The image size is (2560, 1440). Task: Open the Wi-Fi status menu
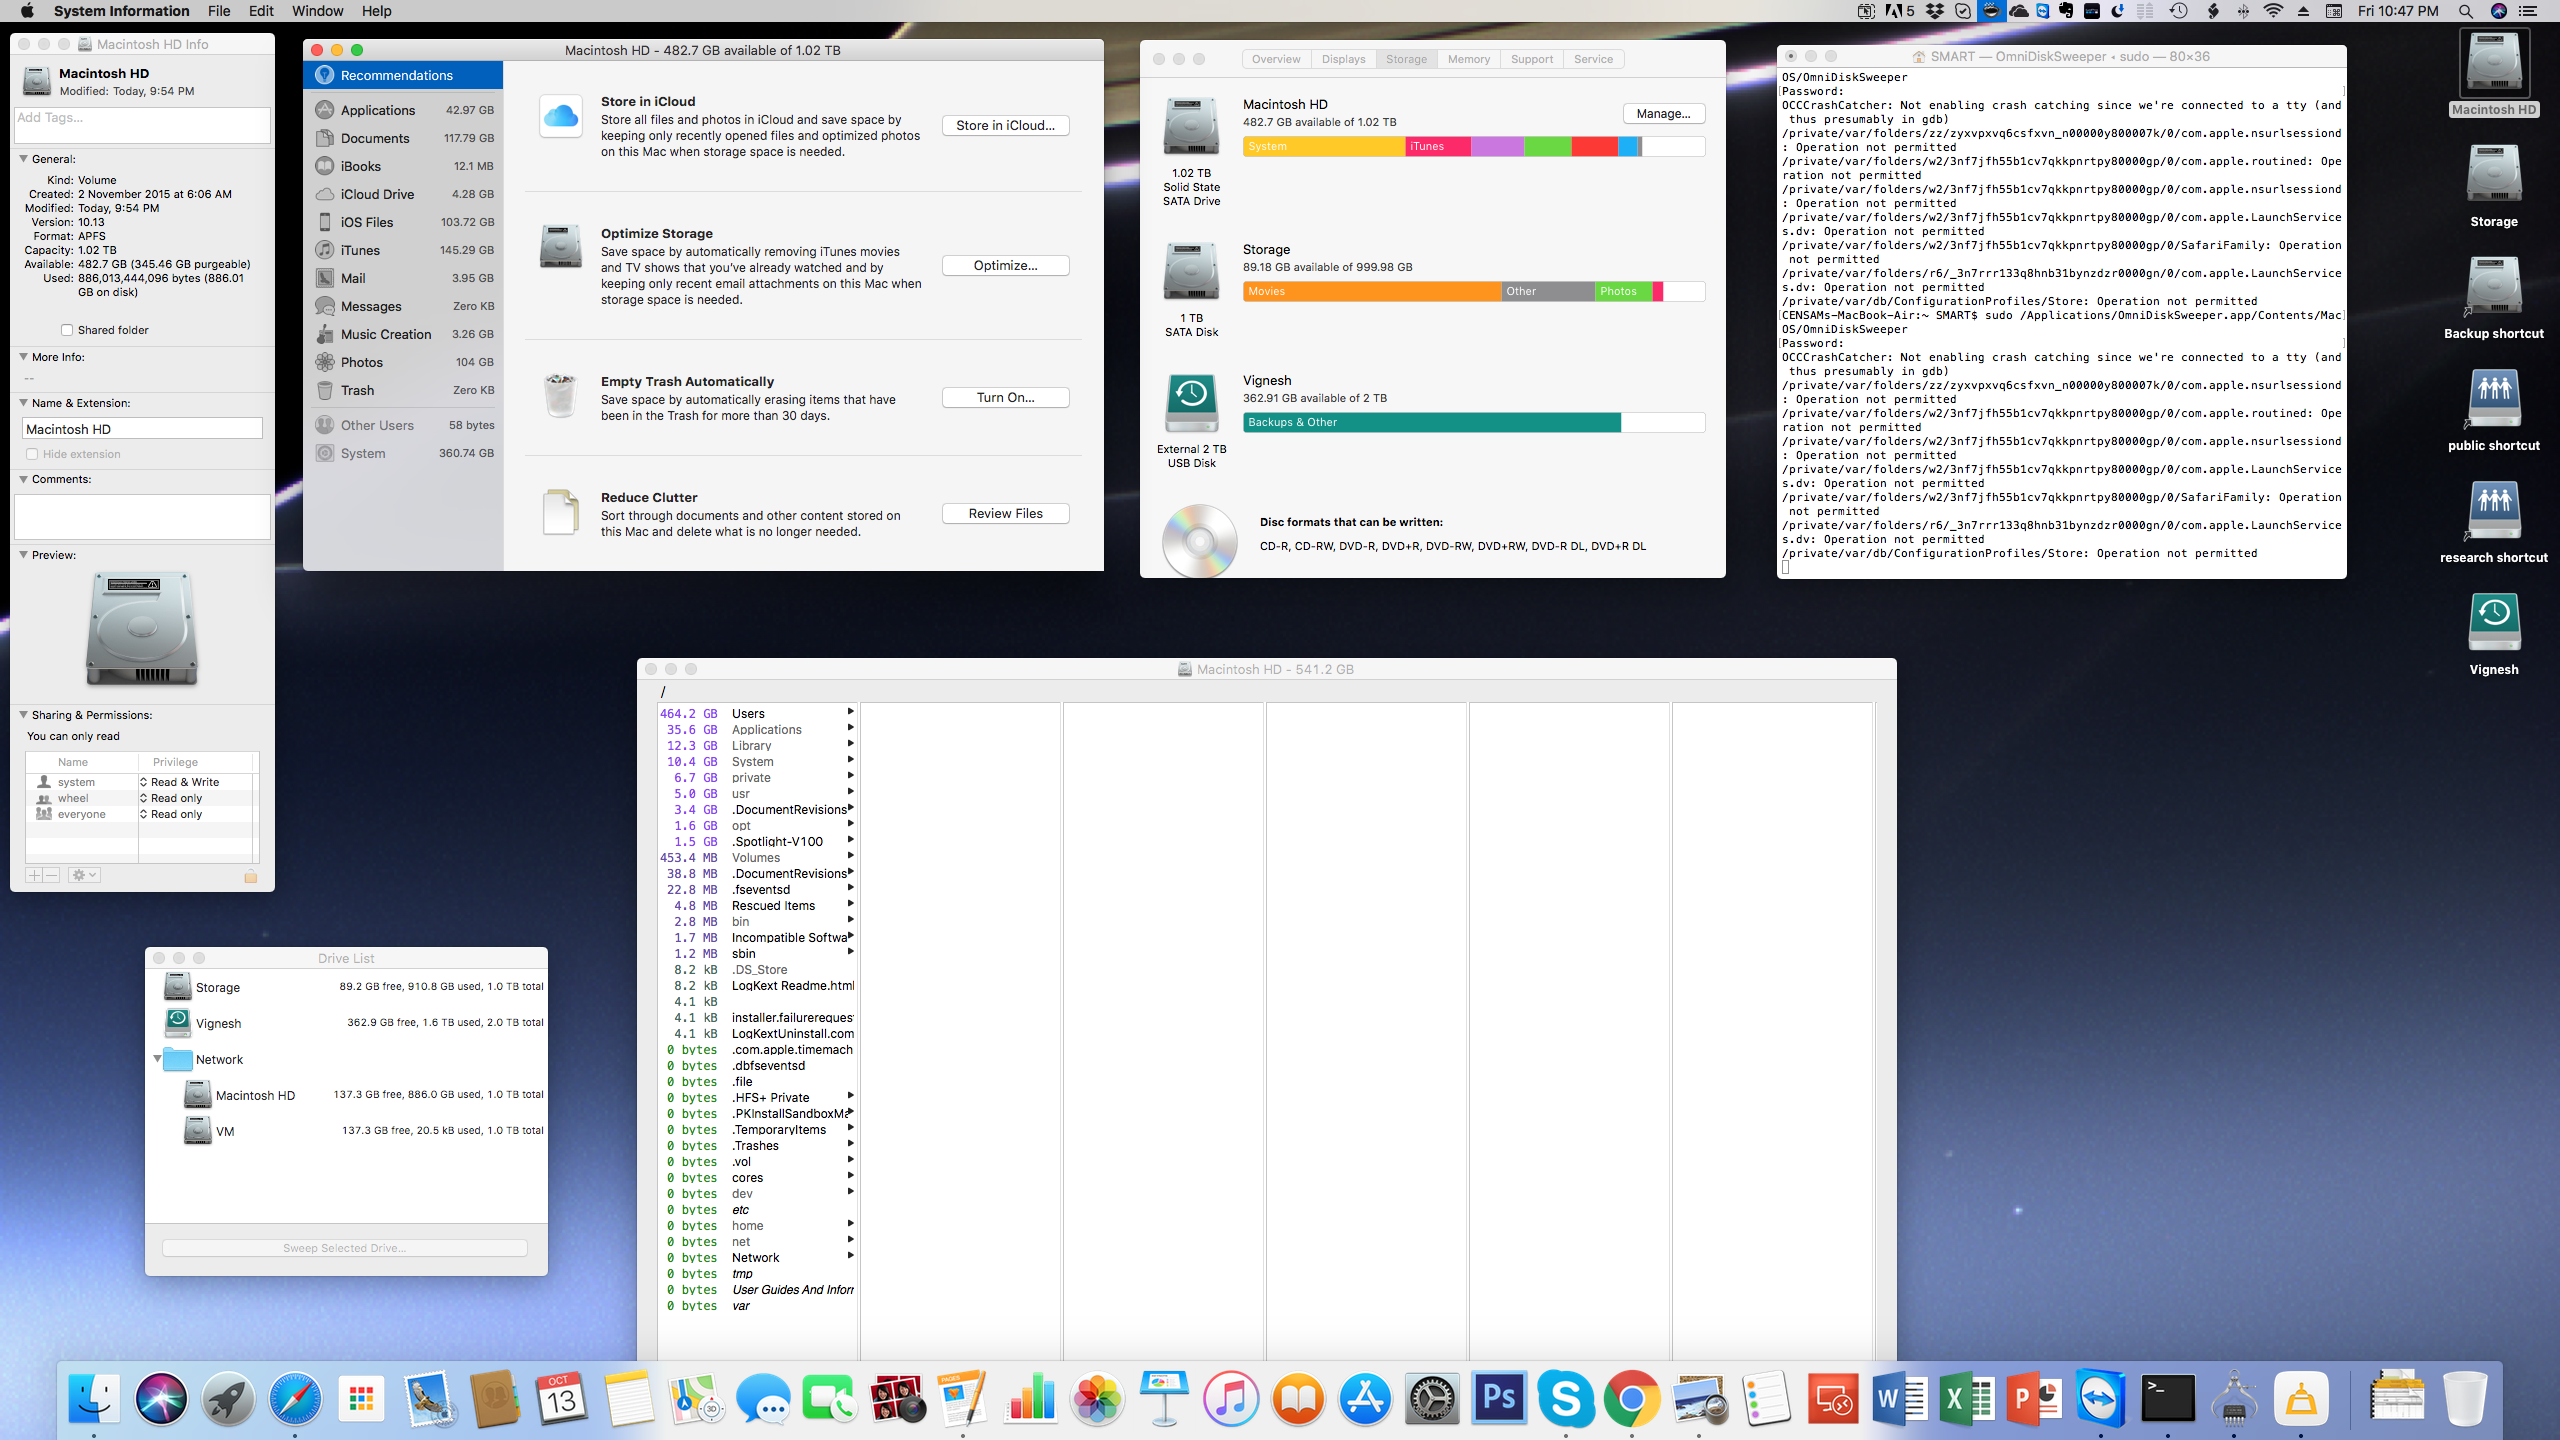(2273, 11)
